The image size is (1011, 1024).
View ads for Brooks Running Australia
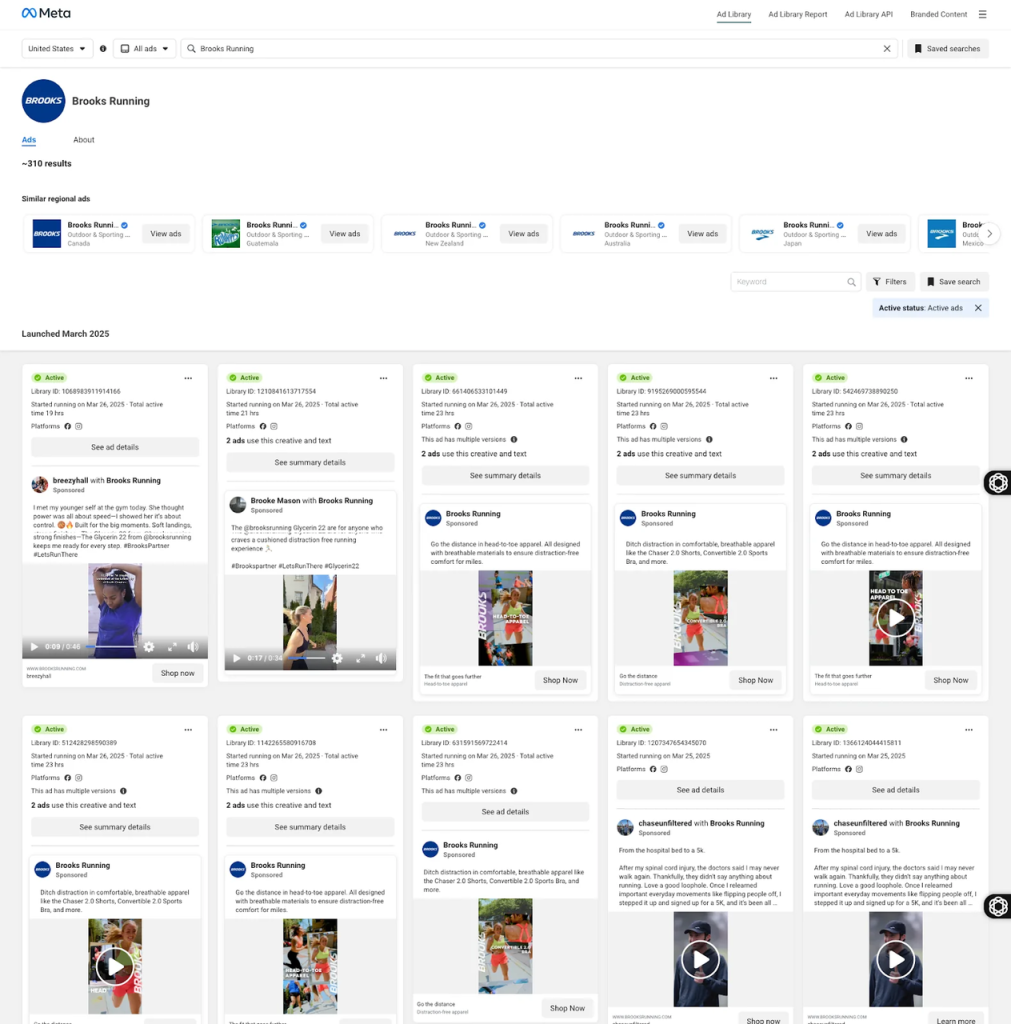pyautogui.click(x=703, y=234)
